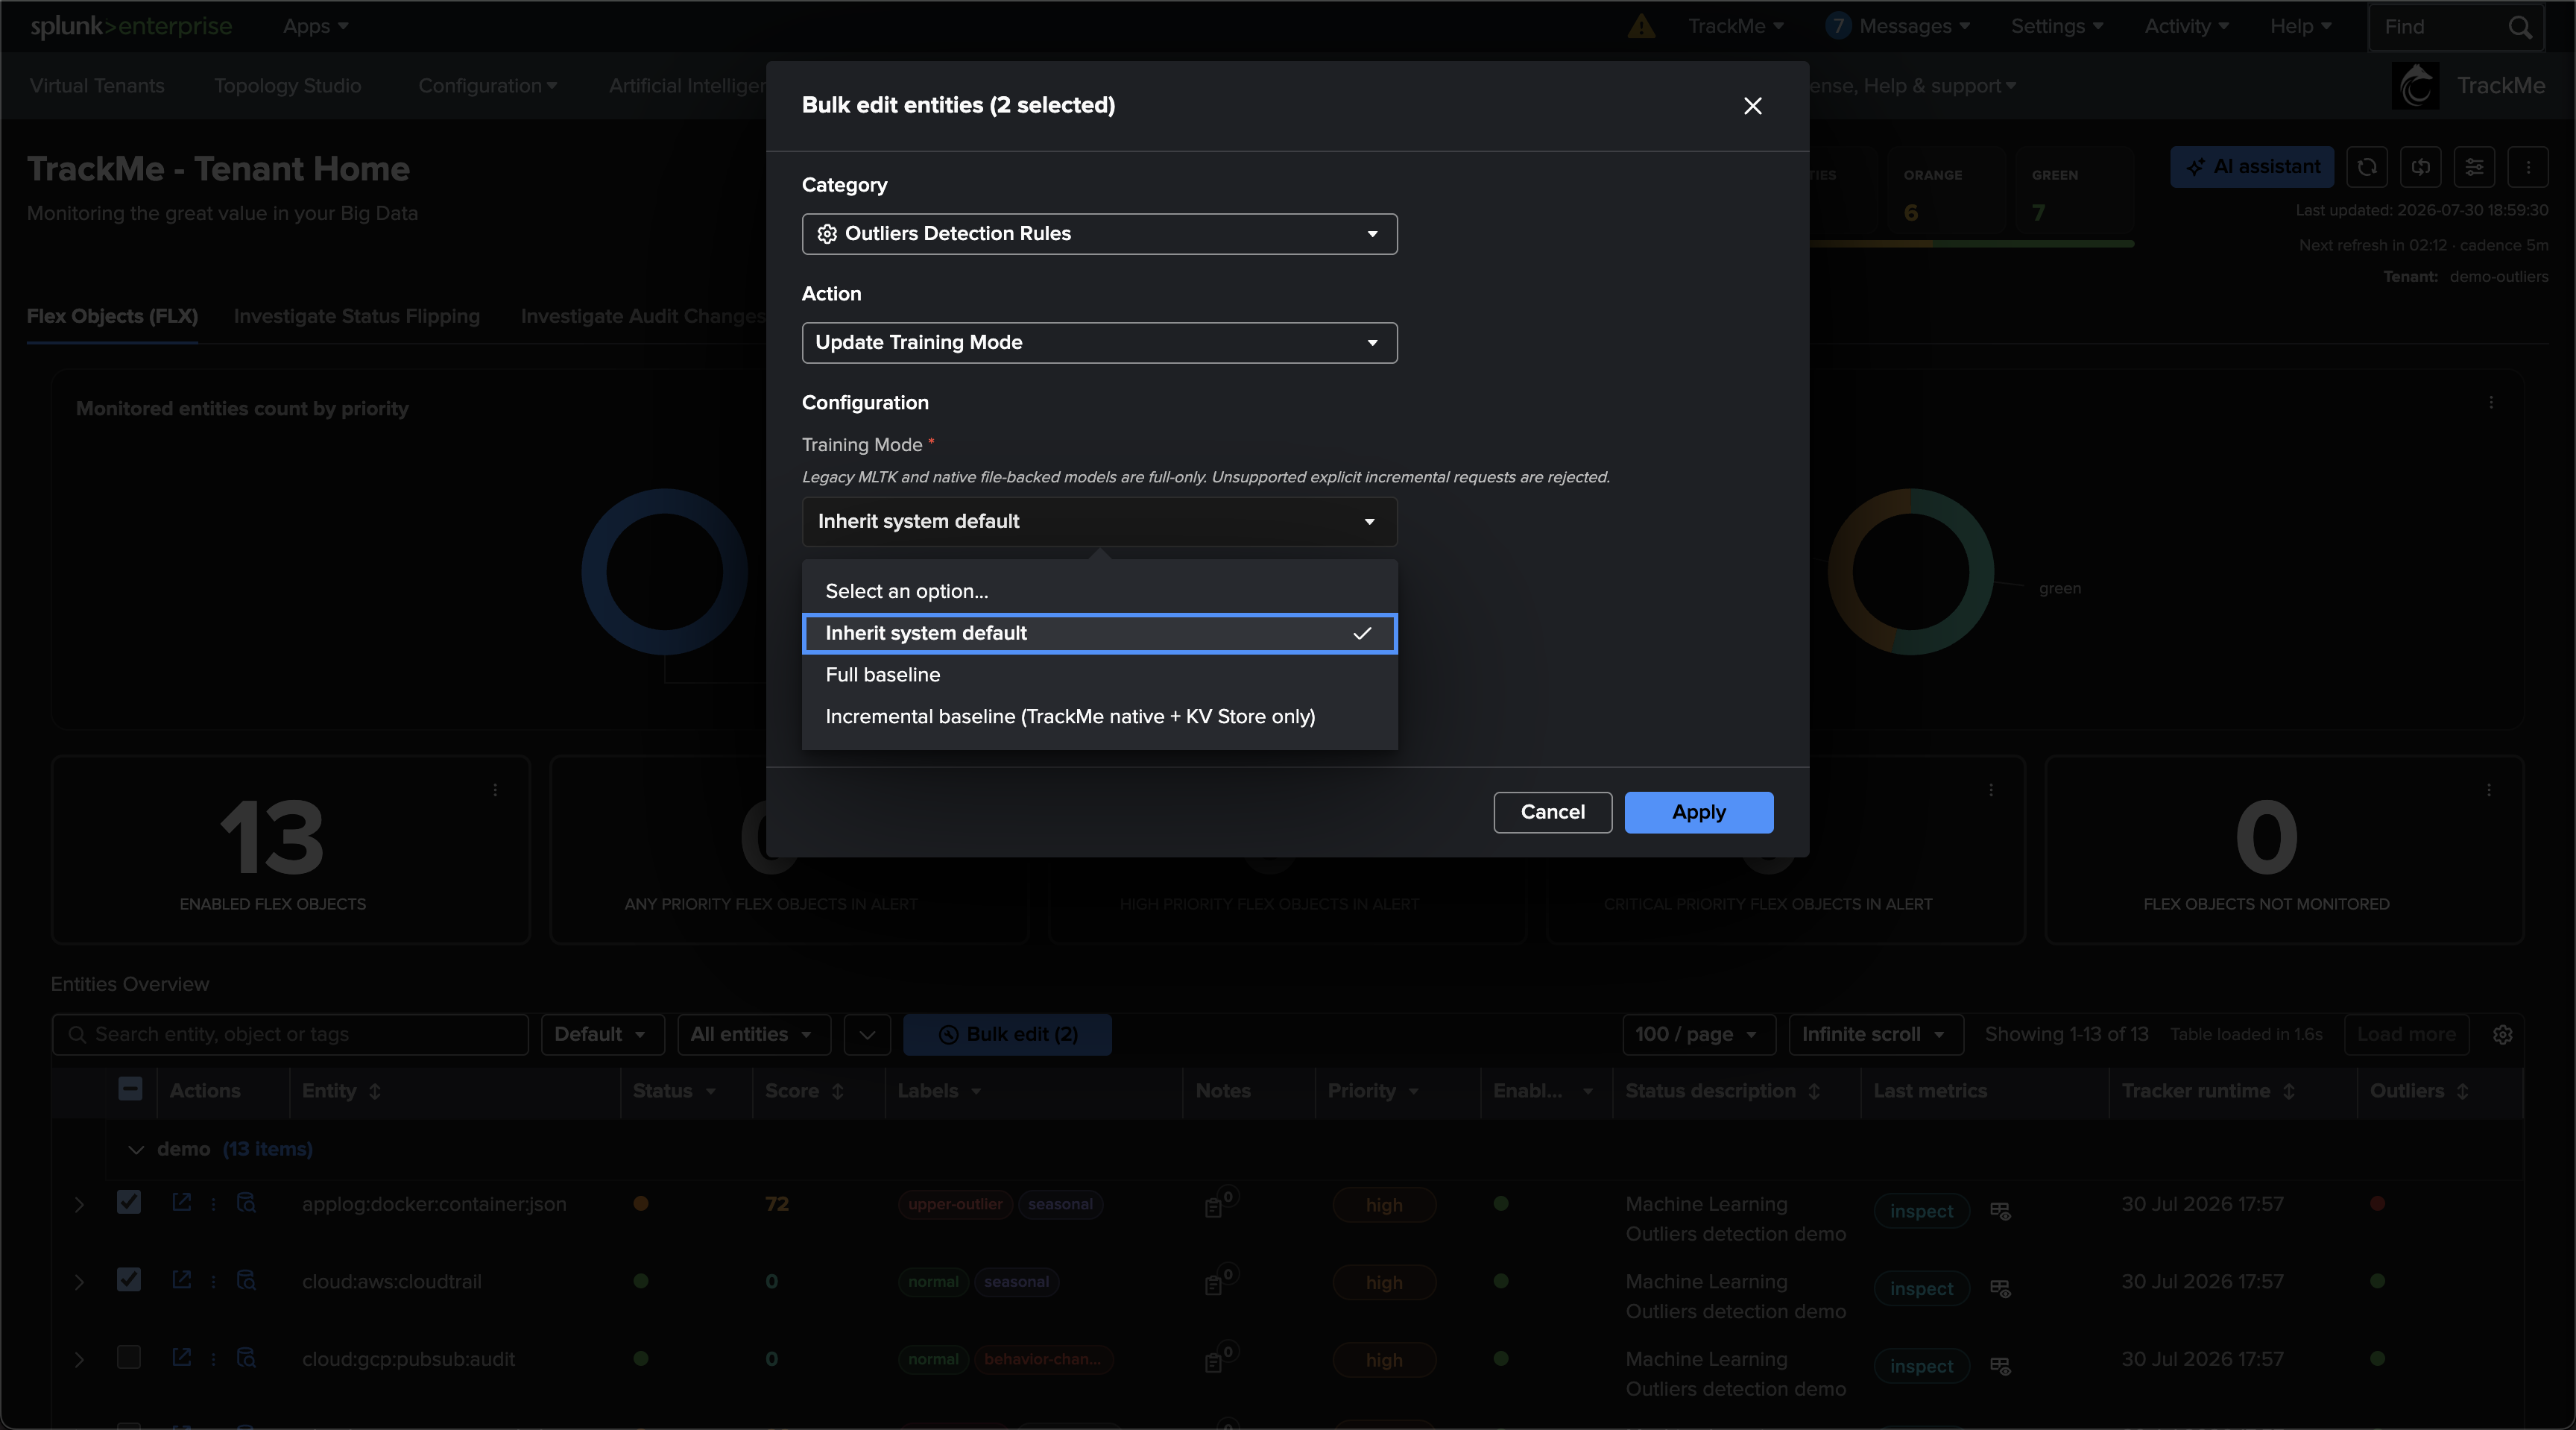The height and width of the screenshot is (1430, 2576).
Task: Open ellipsis menu on Flex Objects Not Monitored card
Action: [x=2489, y=790]
